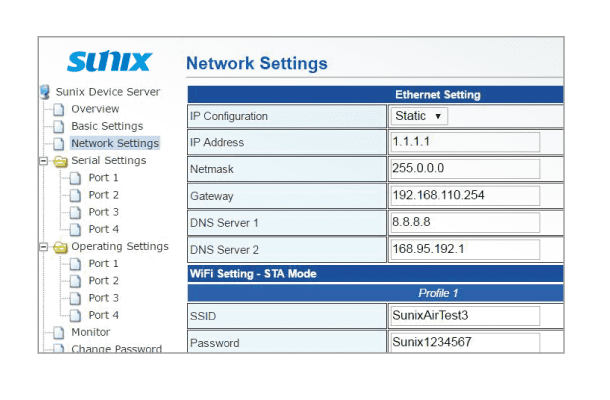Select Sunix Device Server root node

(x=108, y=92)
